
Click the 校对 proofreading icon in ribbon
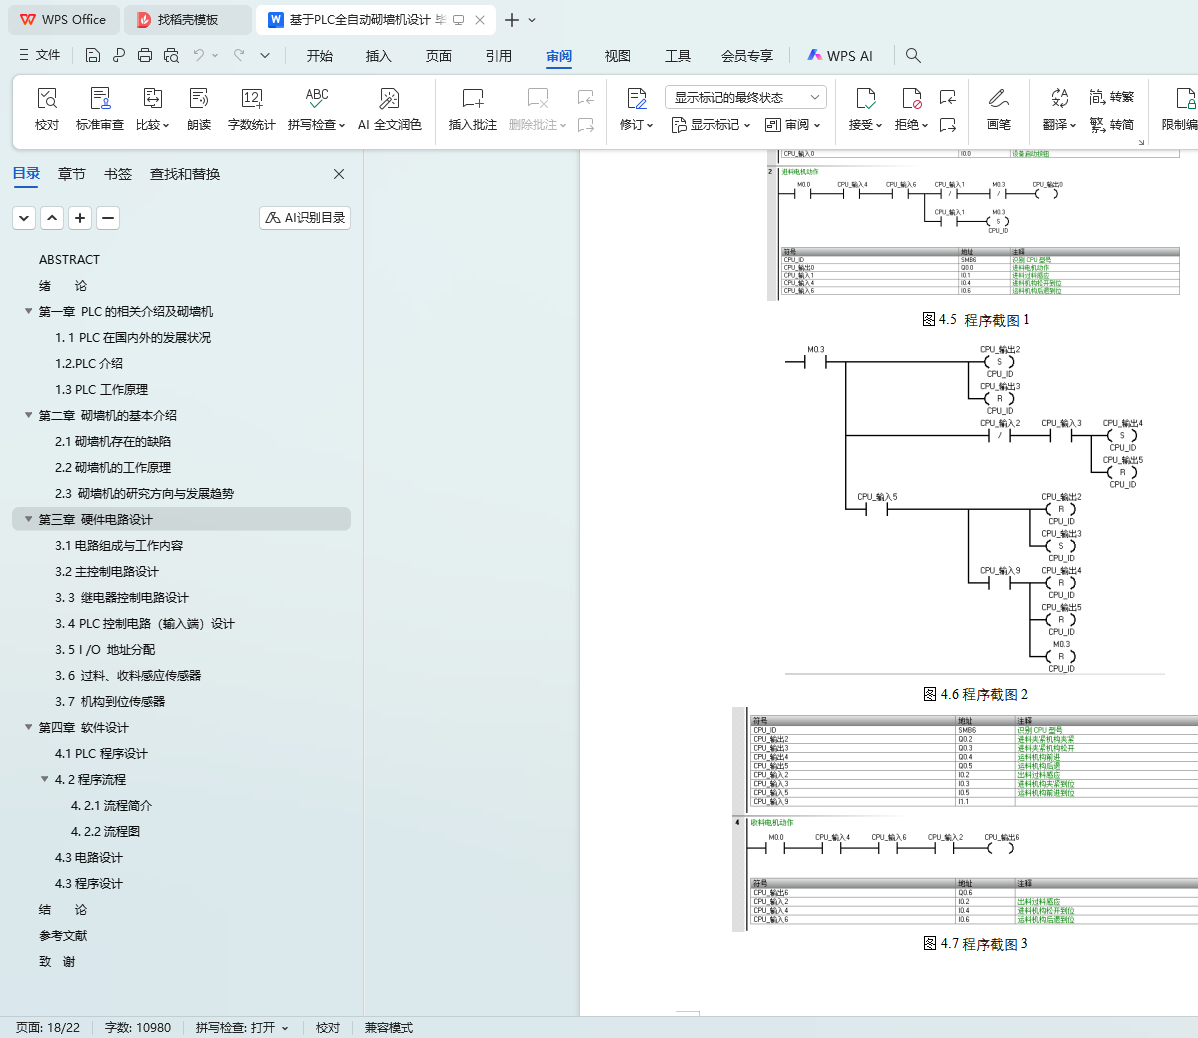(47, 109)
